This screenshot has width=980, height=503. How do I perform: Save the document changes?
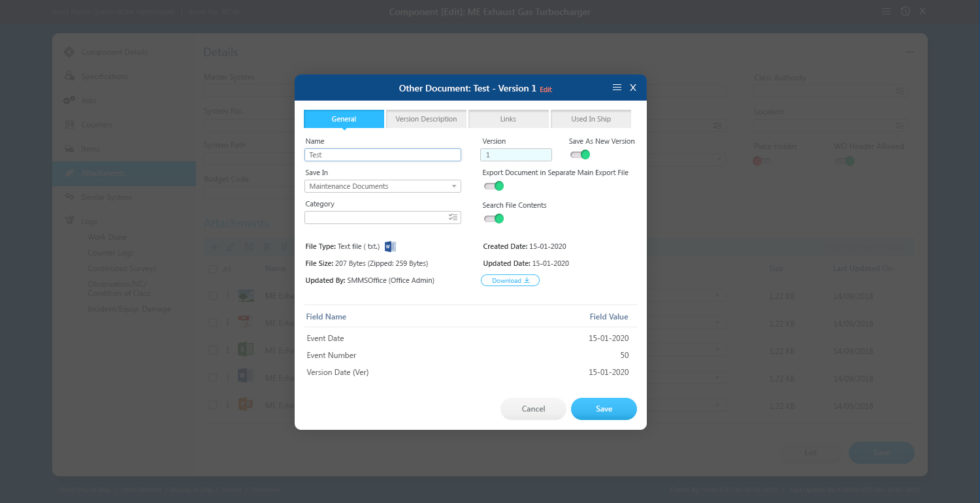tap(604, 409)
